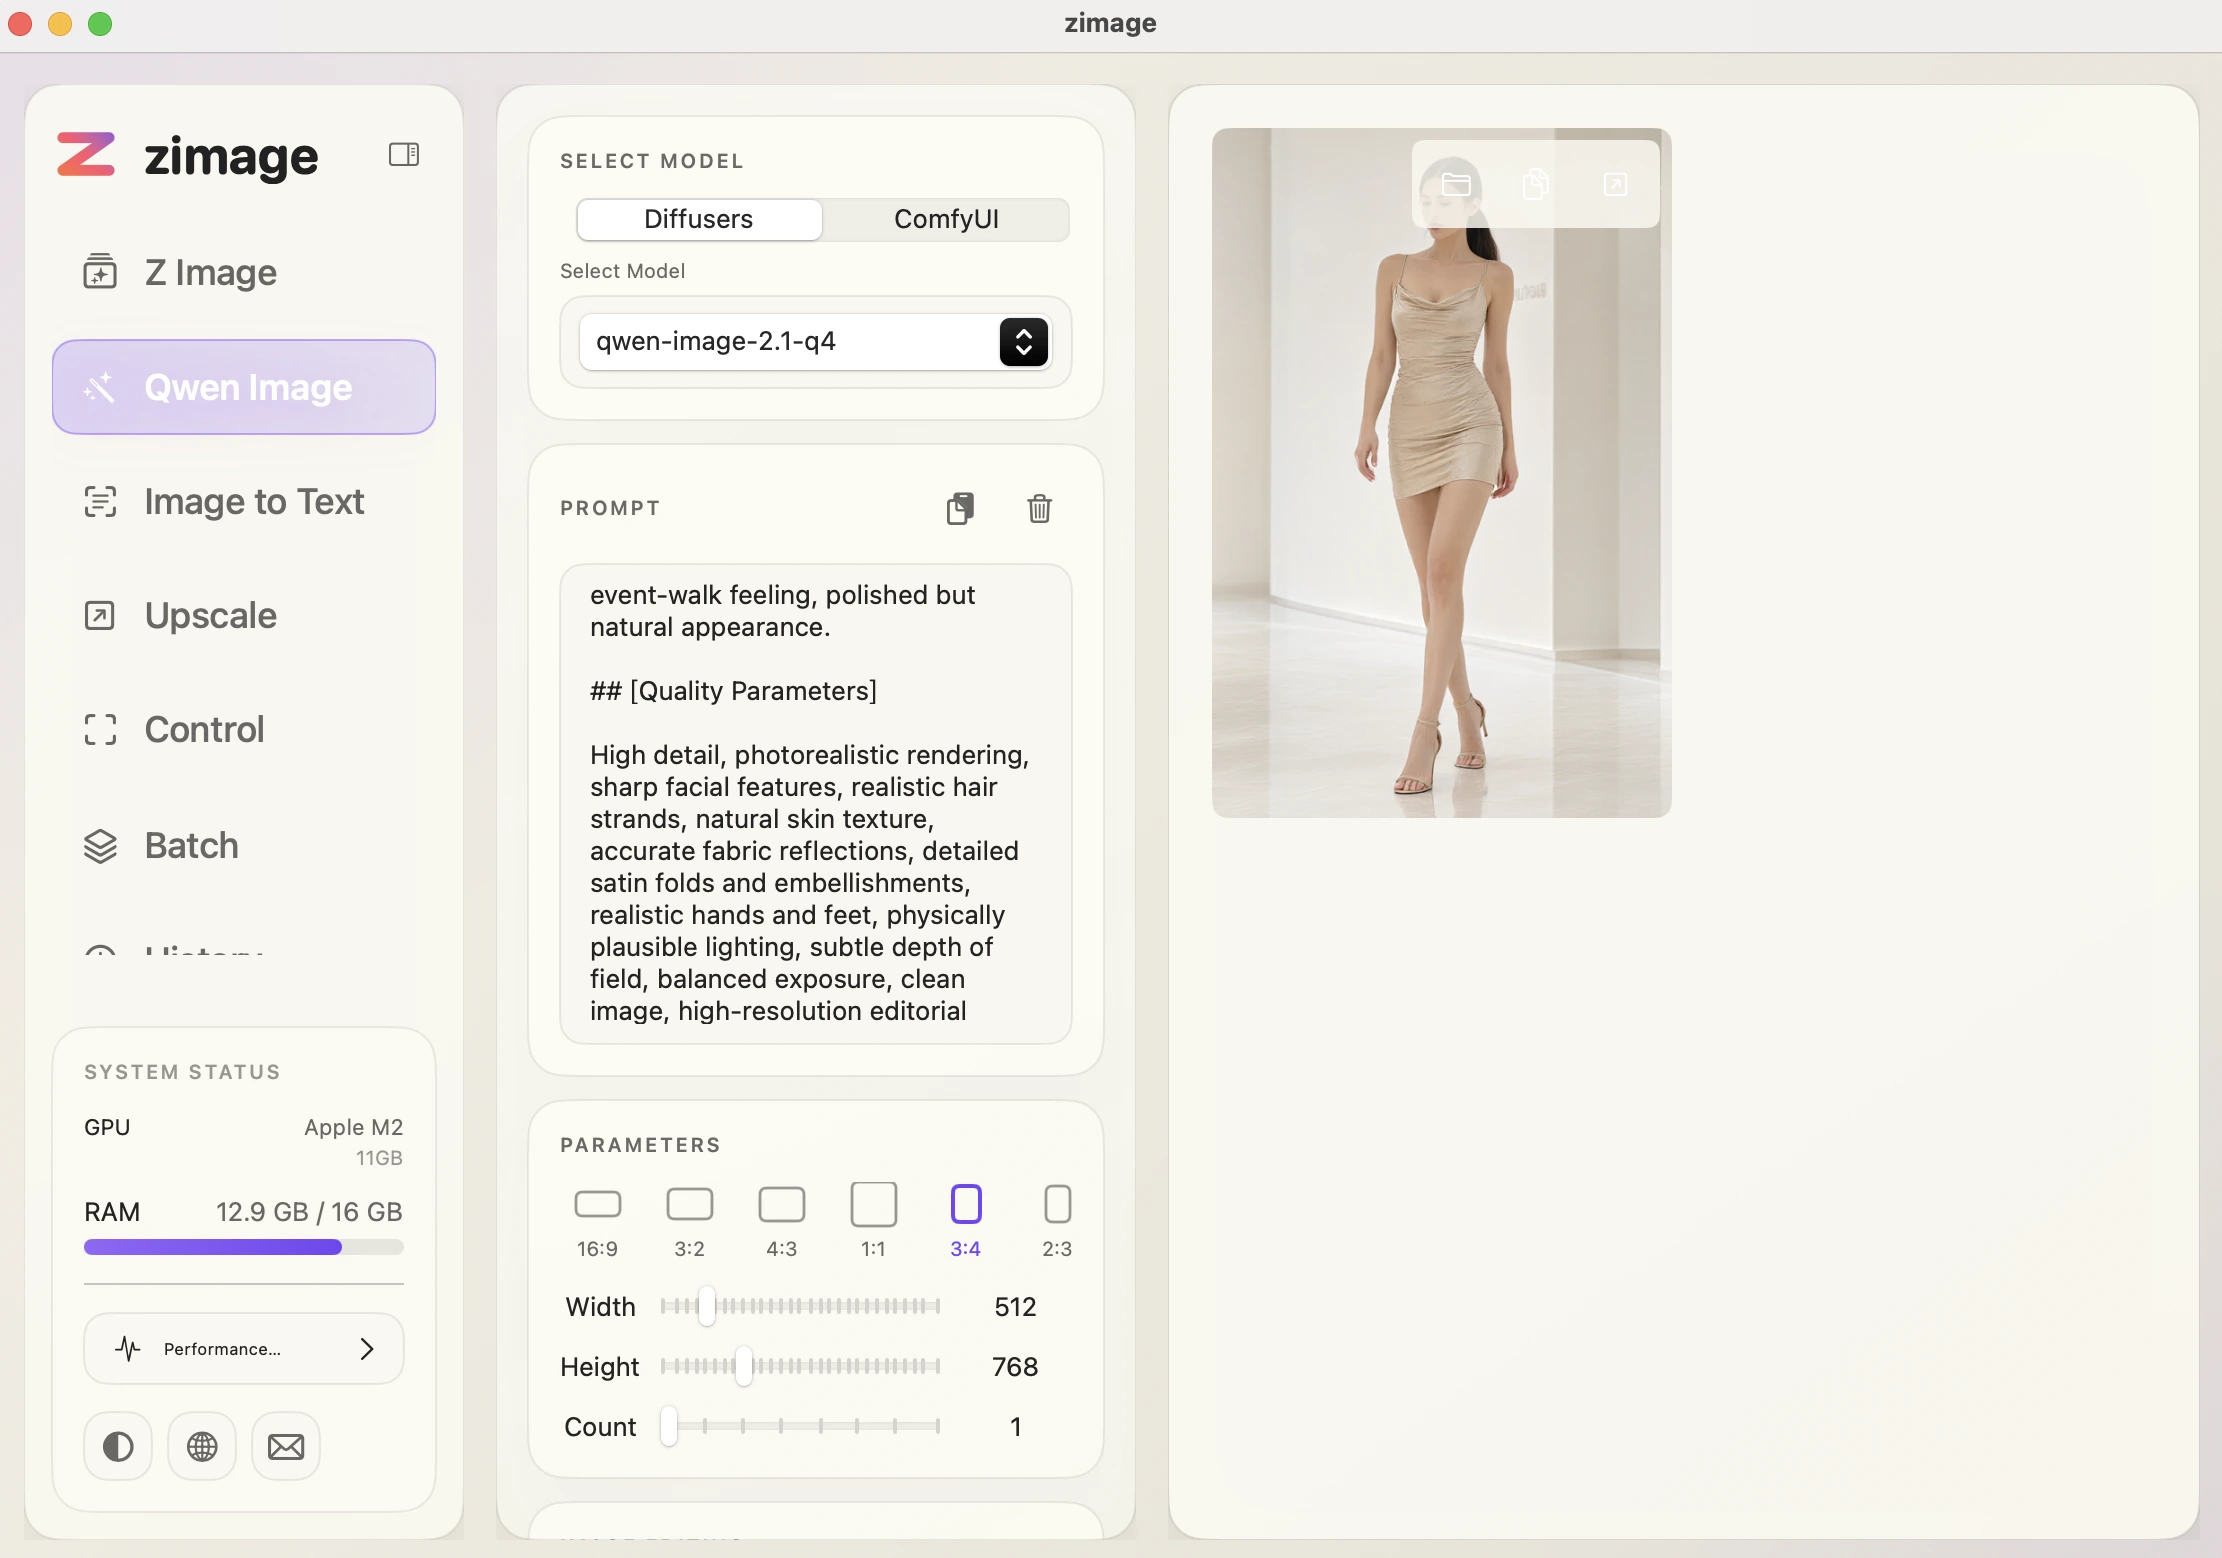Select the 1:1 square aspect ratio

(x=874, y=1221)
